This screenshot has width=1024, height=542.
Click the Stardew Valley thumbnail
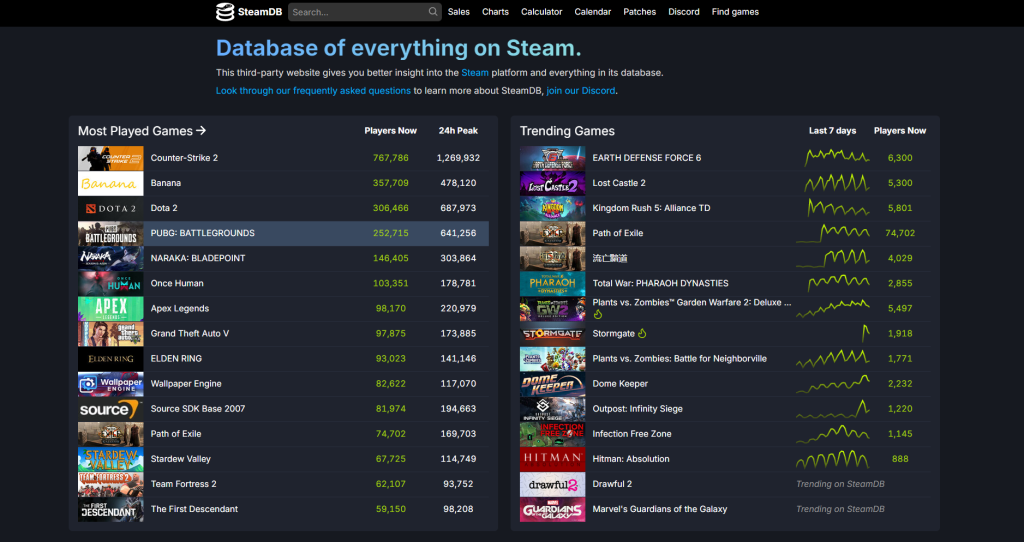coord(110,459)
